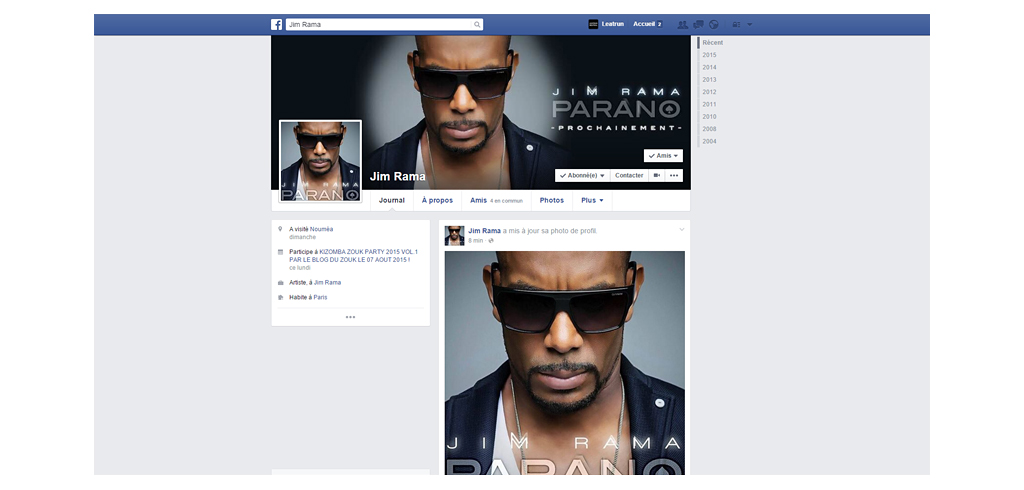This screenshot has width=1024, height=490.
Task: Open the notifications globe icon
Action: (713, 24)
